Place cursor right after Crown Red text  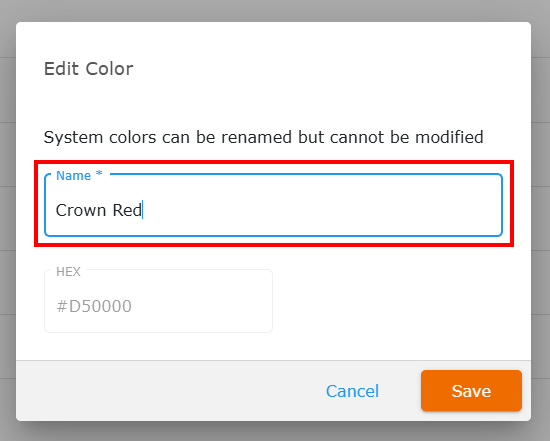tap(143, 210)
